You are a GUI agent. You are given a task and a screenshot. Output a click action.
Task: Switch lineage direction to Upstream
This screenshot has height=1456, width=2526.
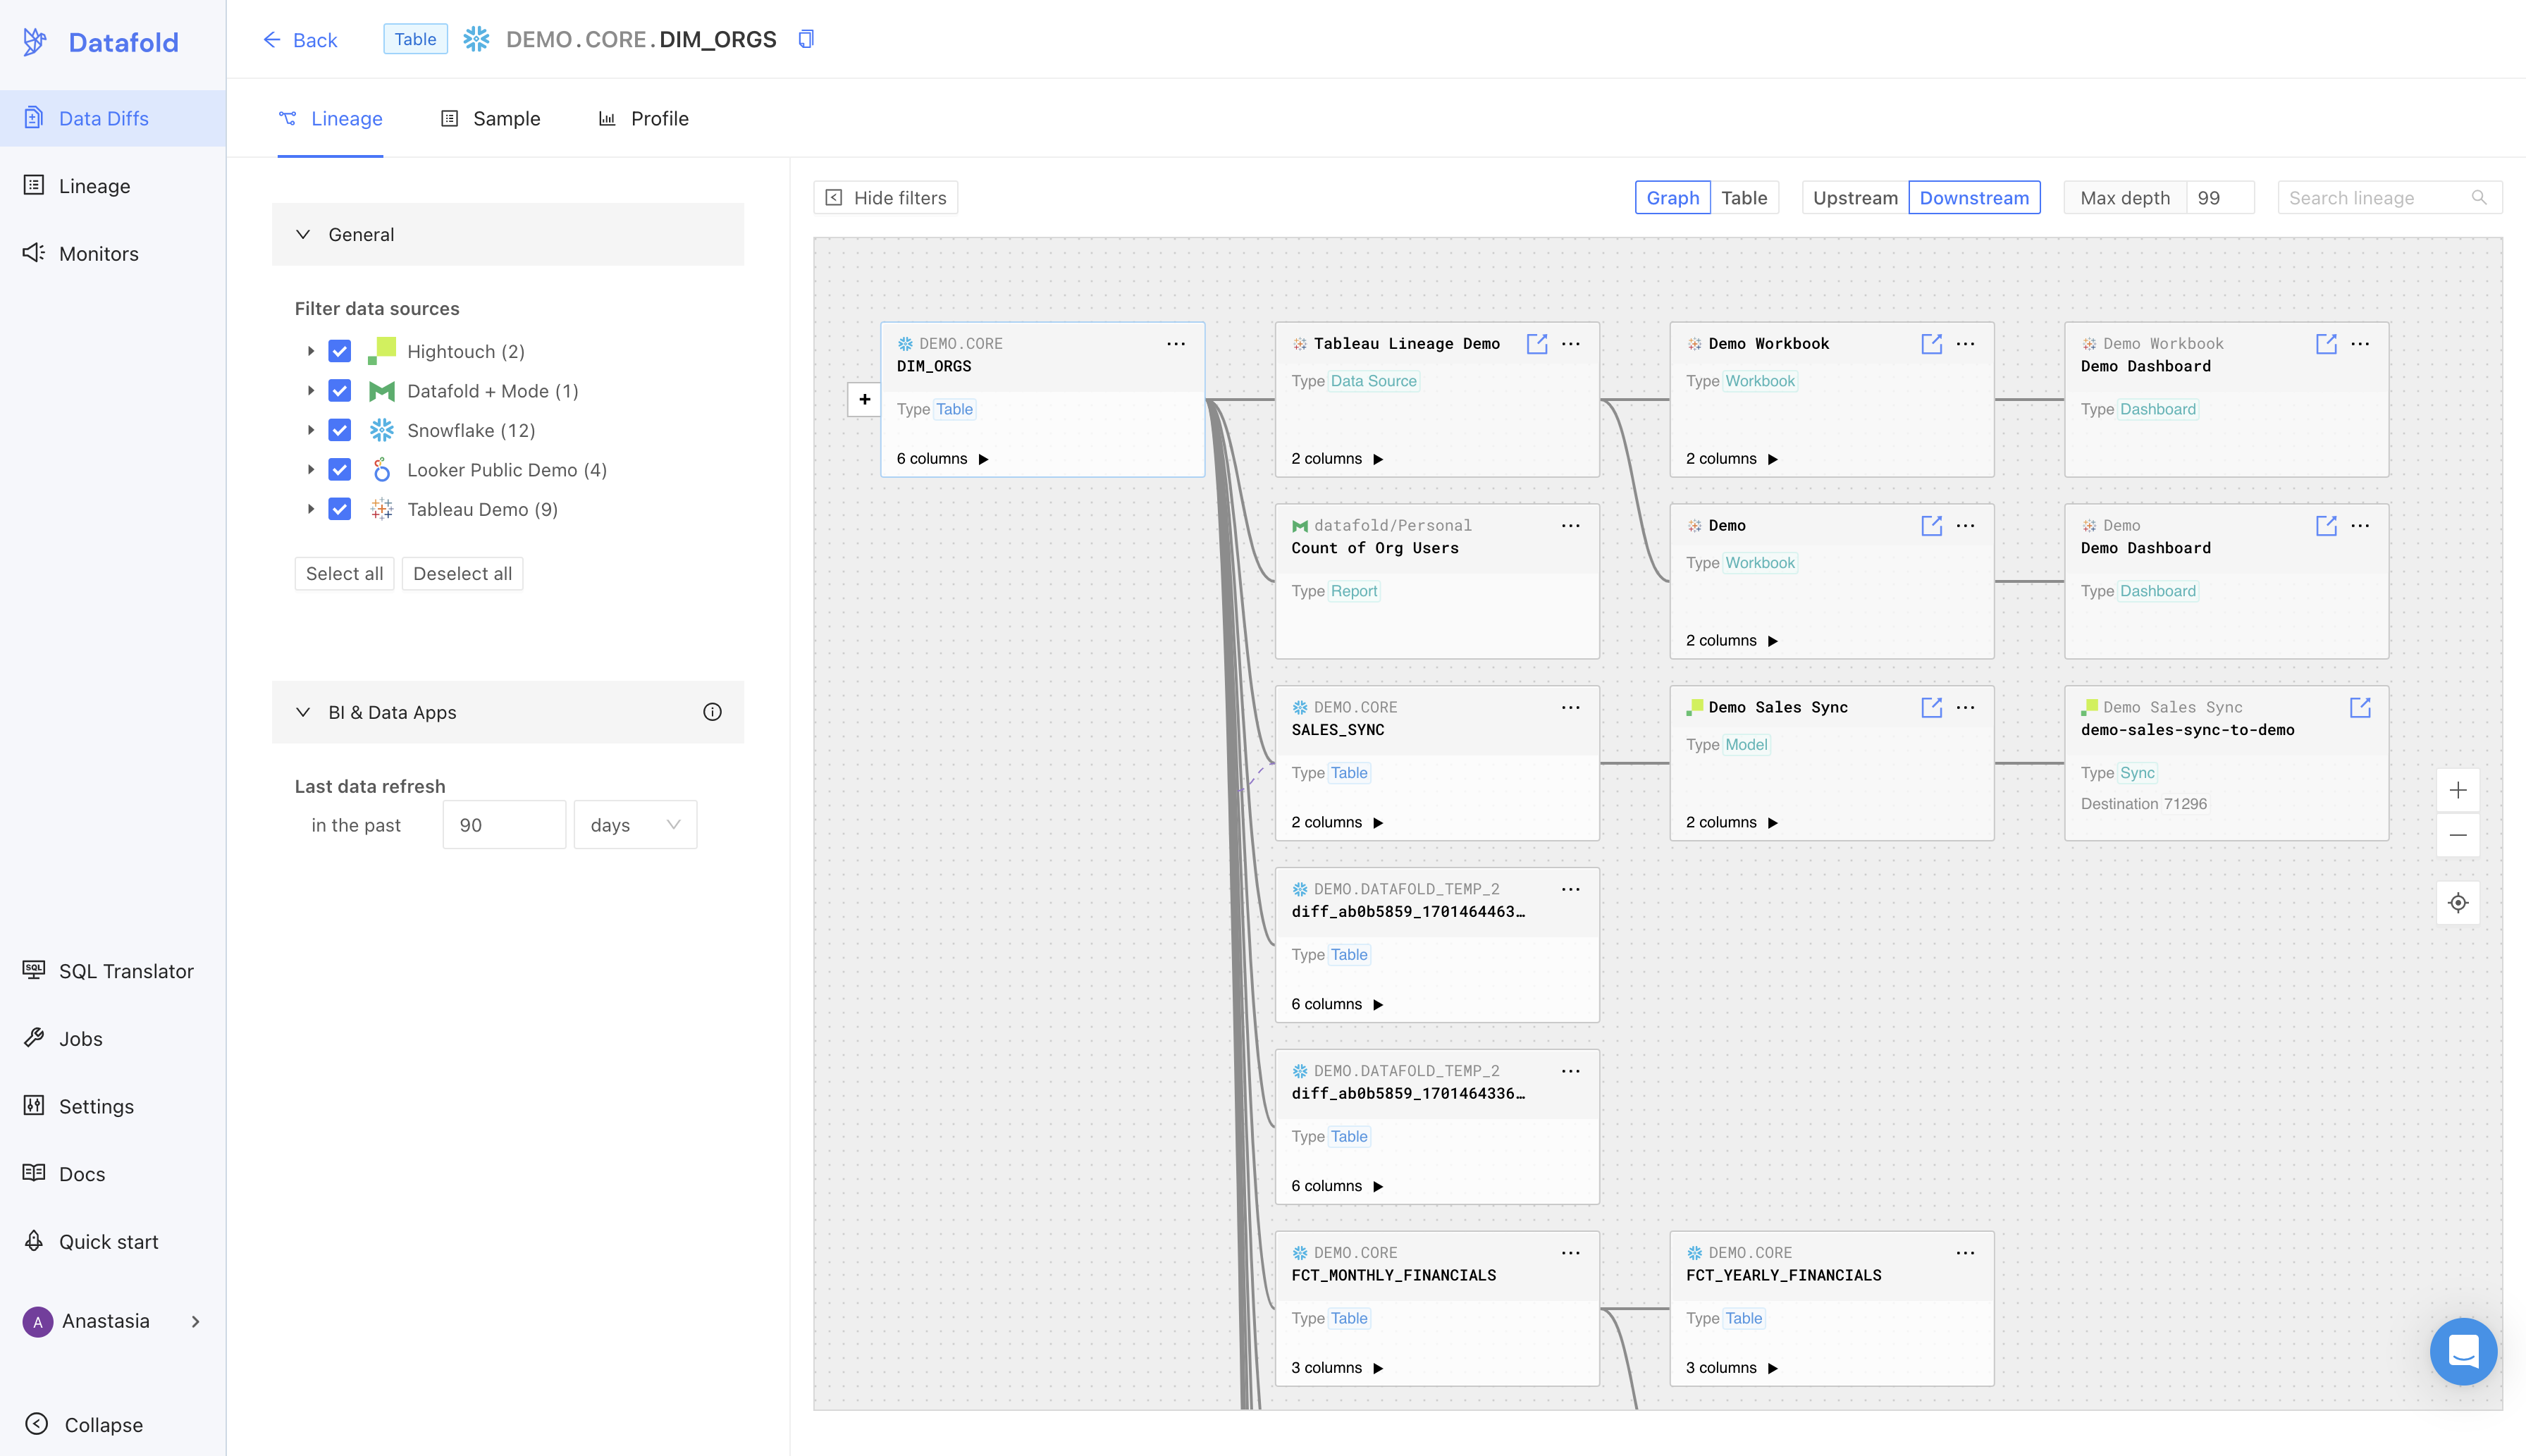tap(1855, 198)
